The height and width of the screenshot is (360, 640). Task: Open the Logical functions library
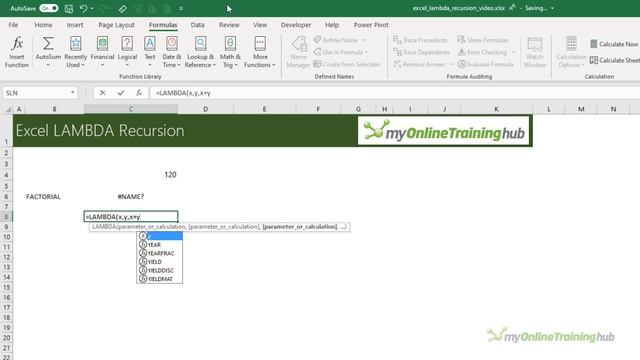[x=127, y=51]
